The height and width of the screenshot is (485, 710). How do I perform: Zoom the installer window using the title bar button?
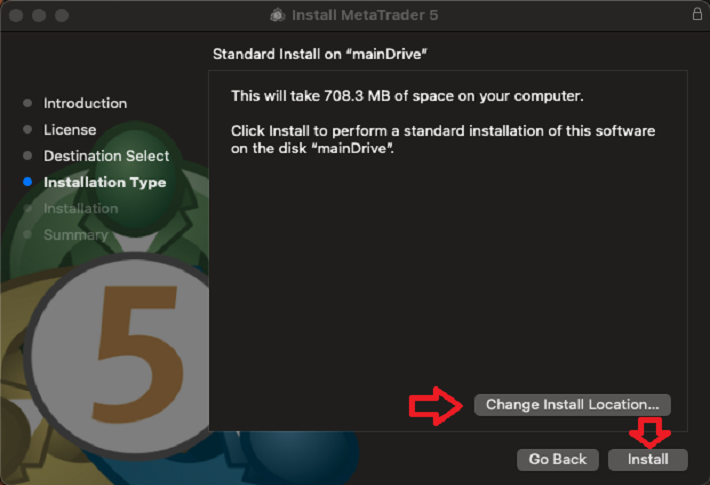(x=62, y=15)
